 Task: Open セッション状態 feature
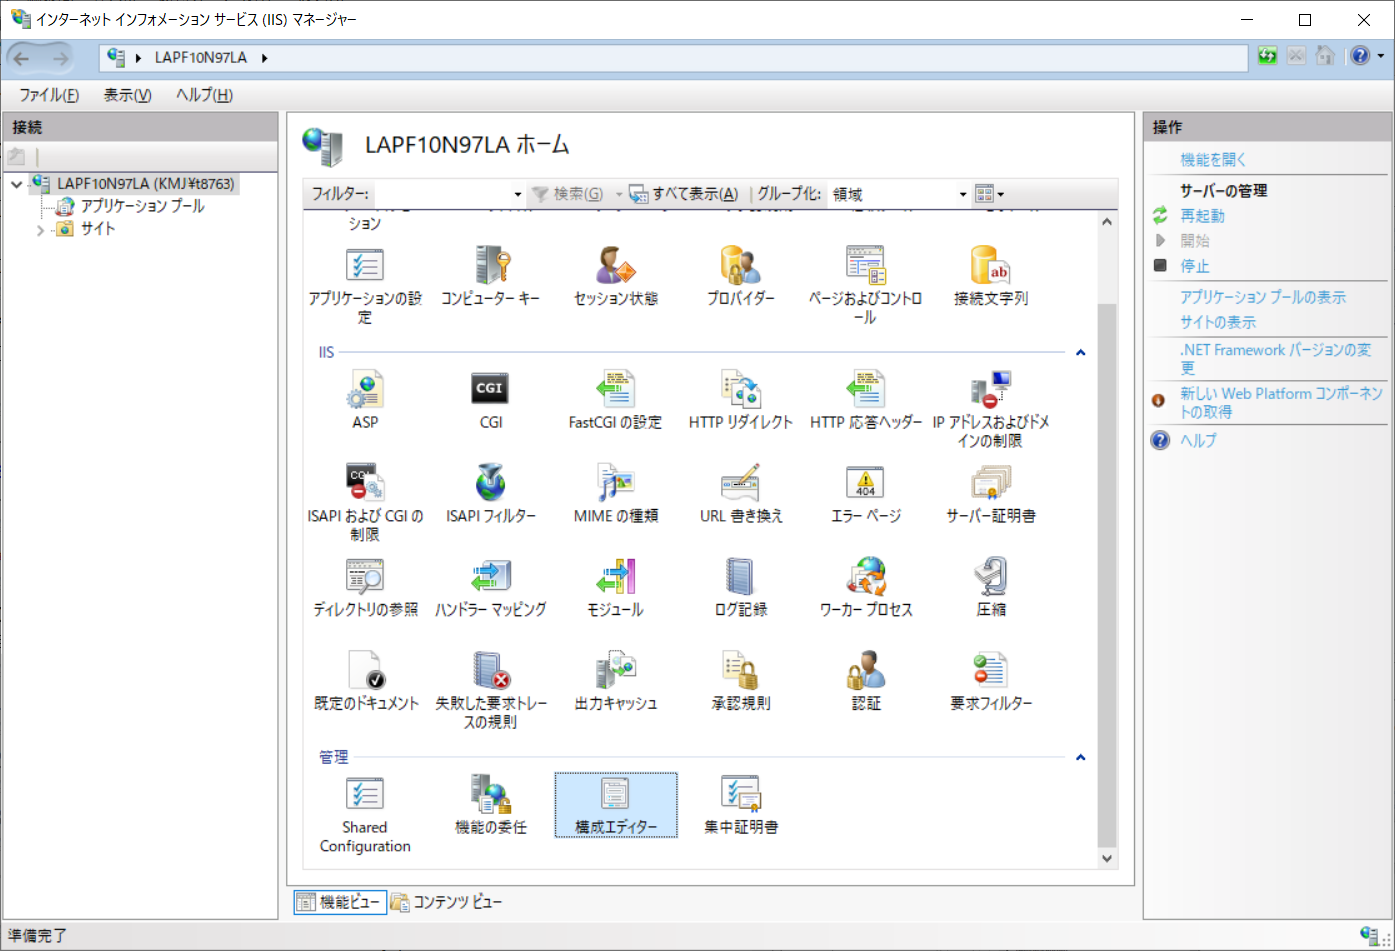coord(615,276)
